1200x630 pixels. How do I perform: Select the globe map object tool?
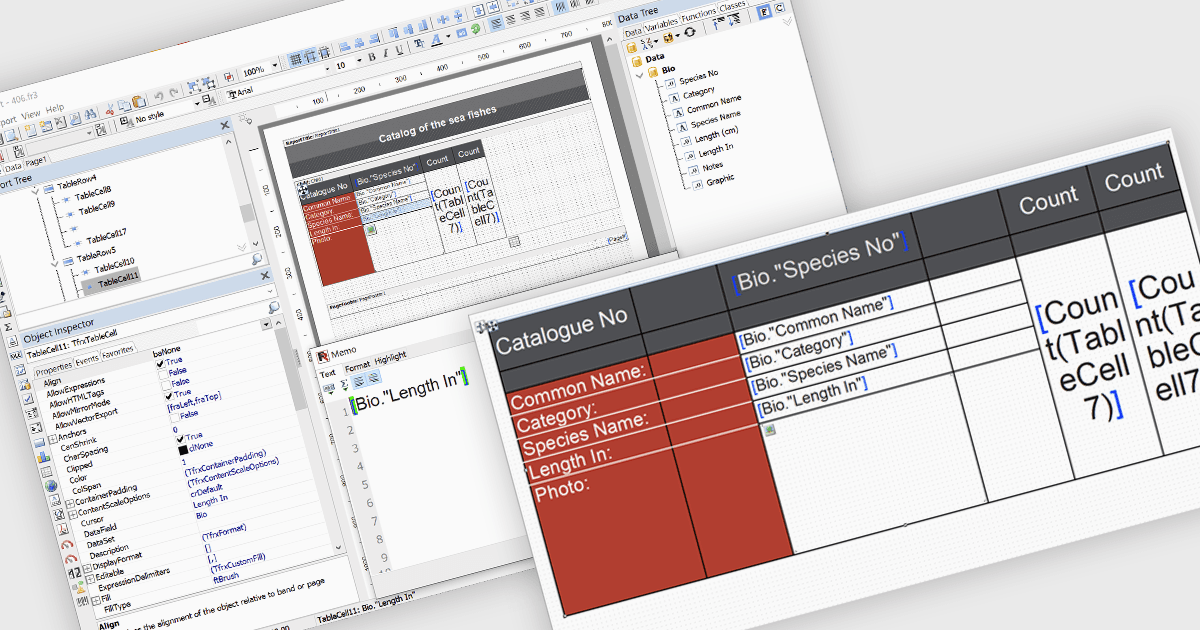click(50, 486)
